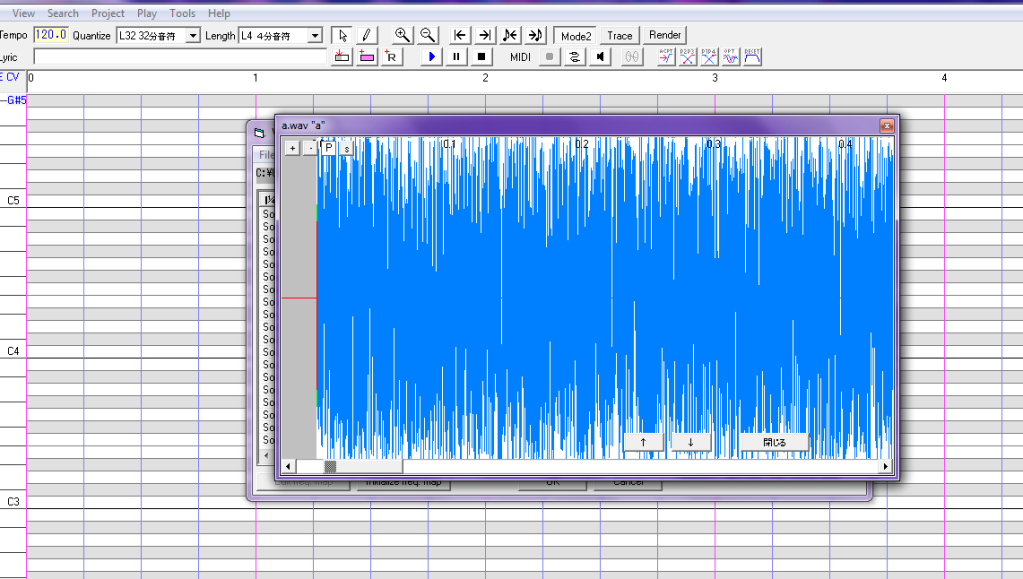This screenshot has height=579, width=1023.
Task: Click the insert lyric icon
Action: click(x=341, y=57)
